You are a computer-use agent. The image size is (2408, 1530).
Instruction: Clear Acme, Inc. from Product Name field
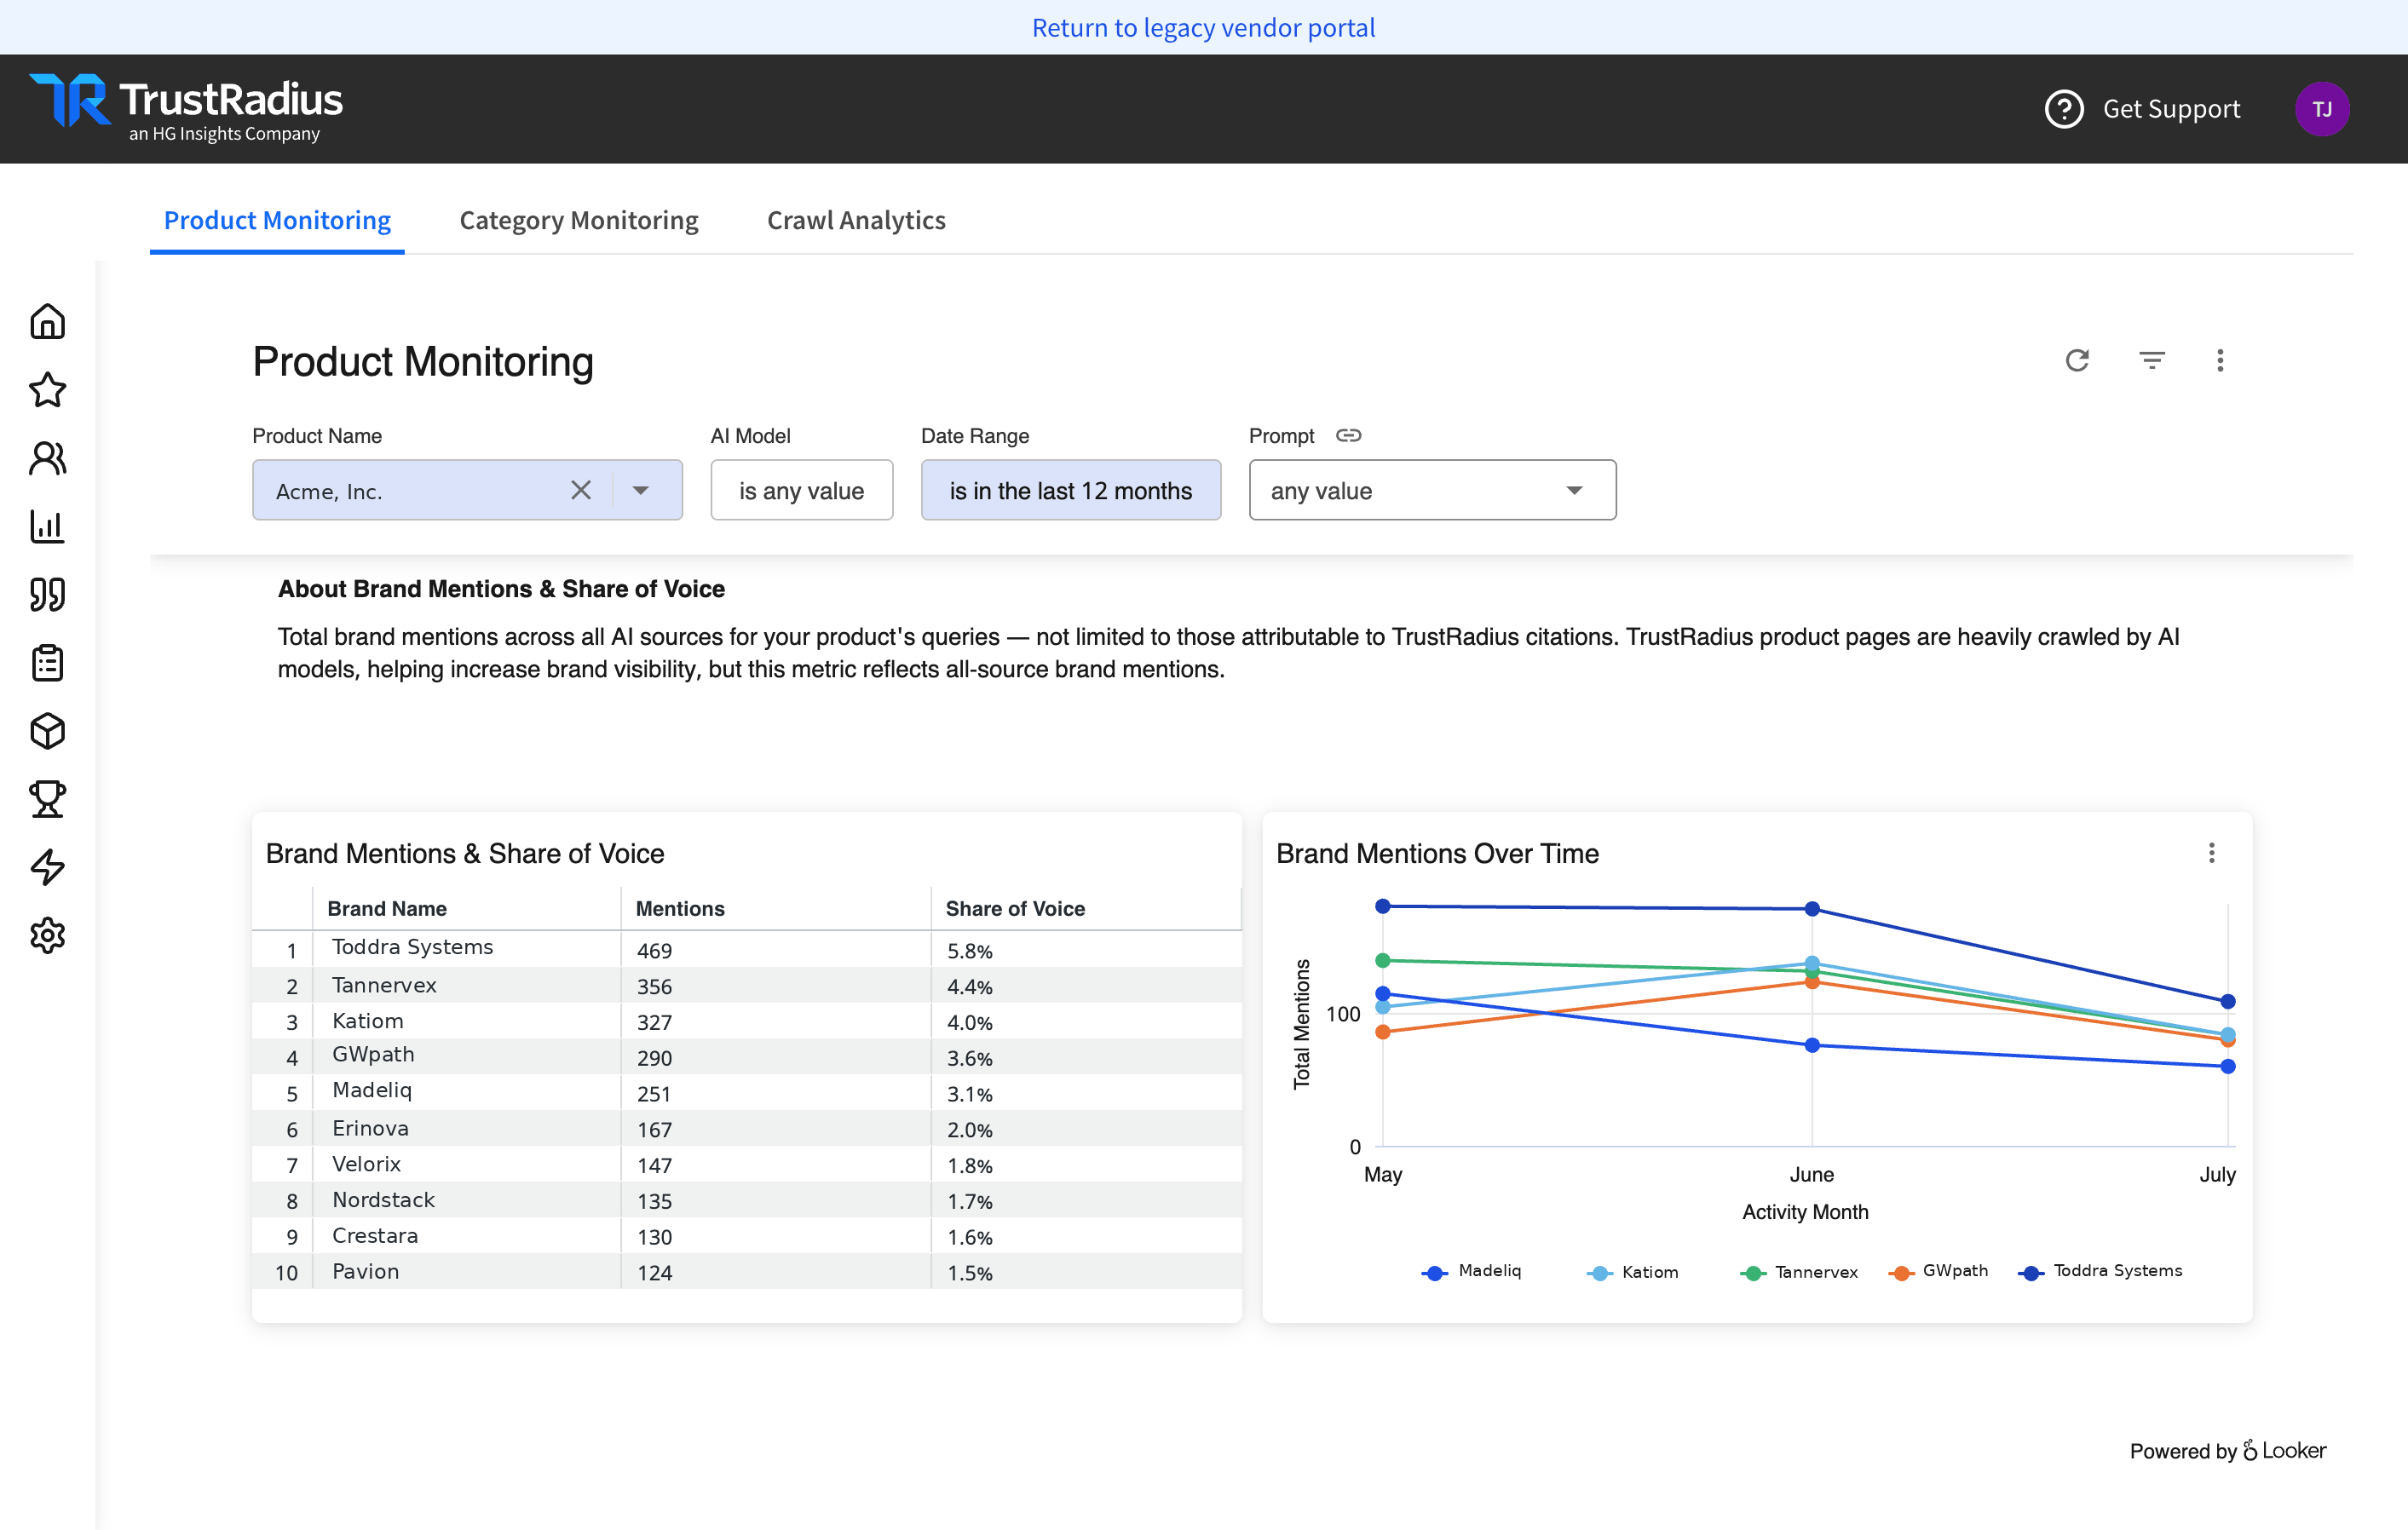coord(581,490)
